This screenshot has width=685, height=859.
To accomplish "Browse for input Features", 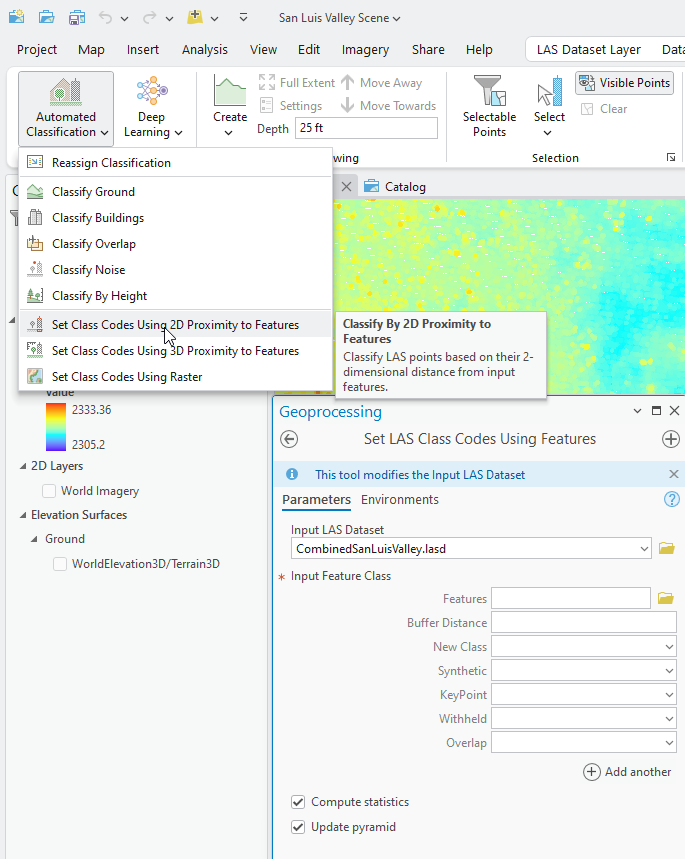I will point(666,598).
